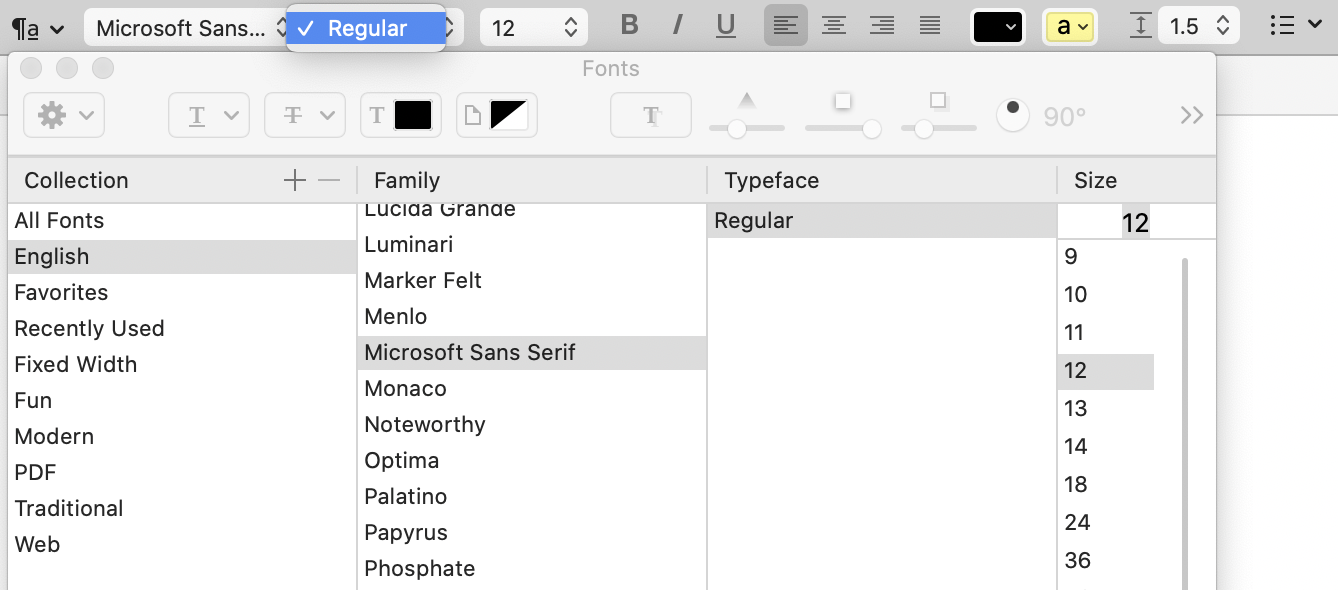
Task: Remove the selected font collection
Action: pyautogui.click(x=329, y=180)
